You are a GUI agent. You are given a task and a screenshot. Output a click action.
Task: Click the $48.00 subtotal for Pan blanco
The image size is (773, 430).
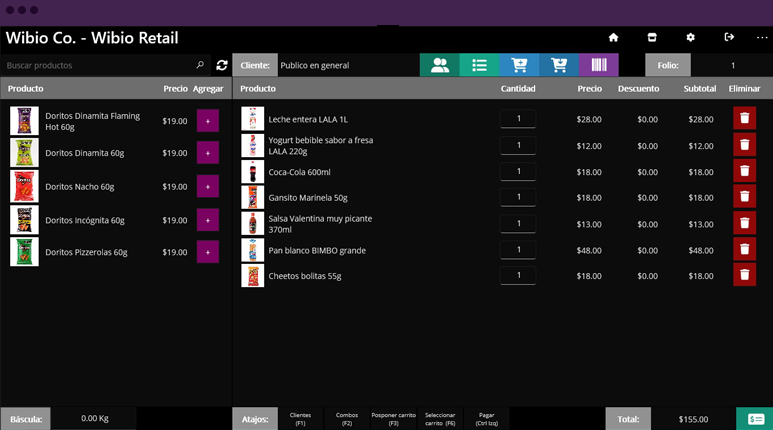pyautogui.click(x=701, y=251)
